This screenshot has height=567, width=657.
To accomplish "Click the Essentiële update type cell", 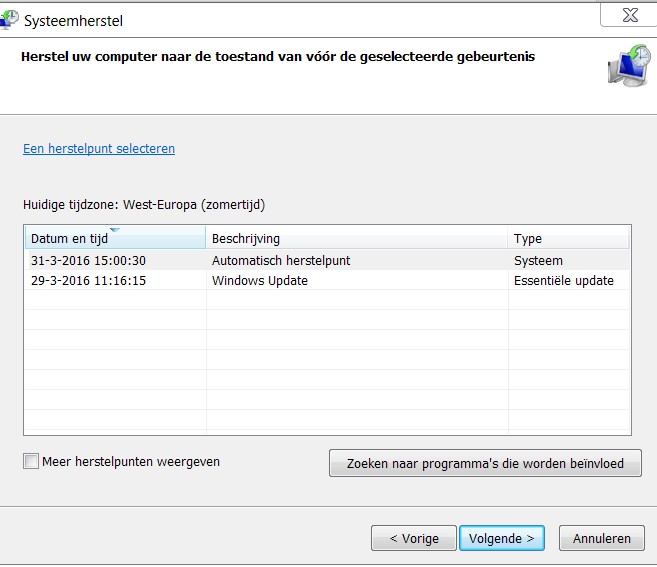I will 564,280.
